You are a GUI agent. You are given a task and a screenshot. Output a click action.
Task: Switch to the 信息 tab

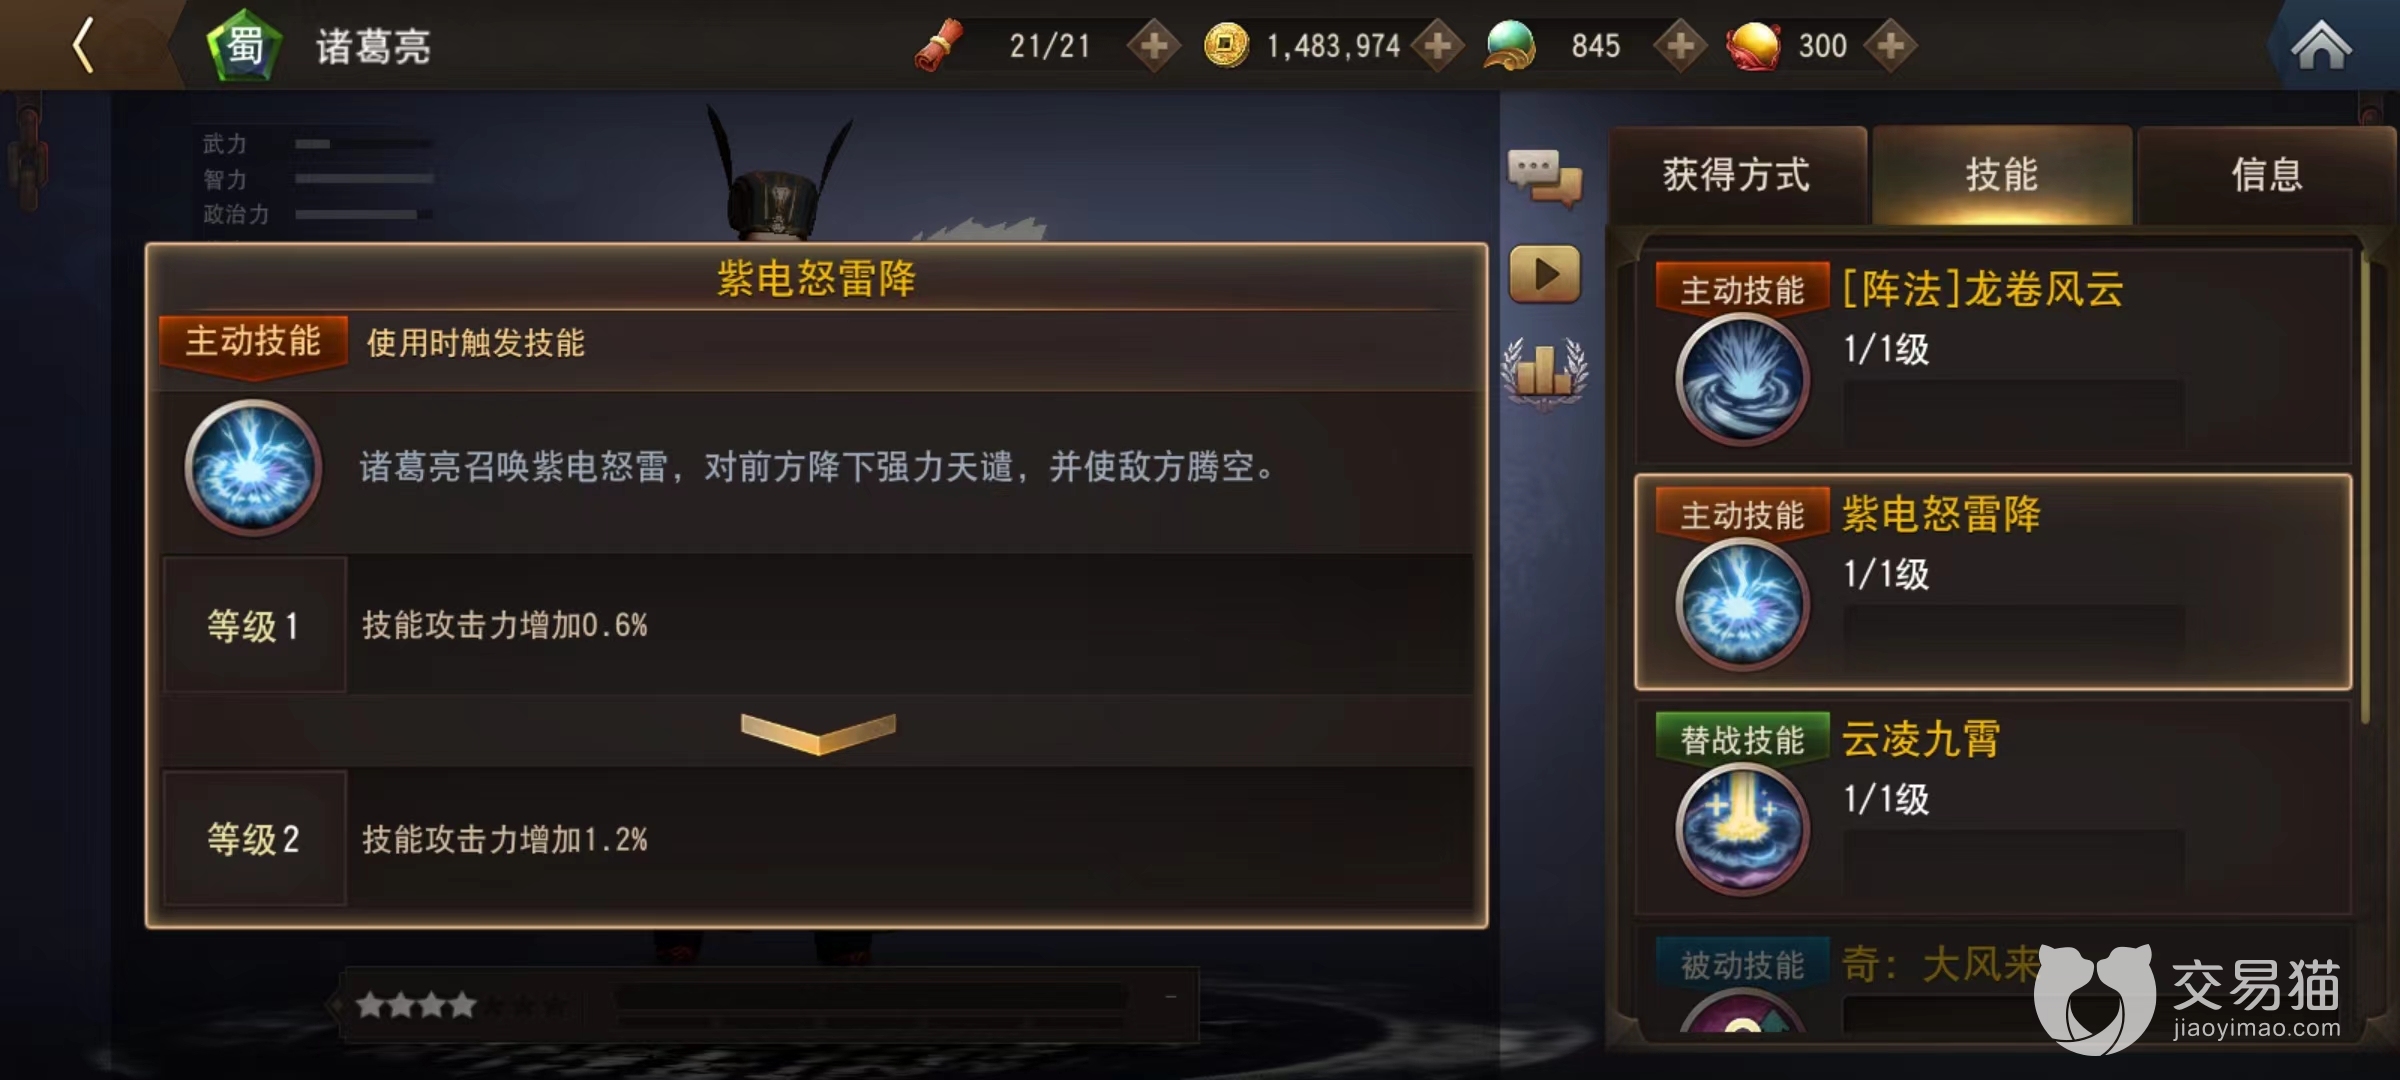(x=2266, y=175)
